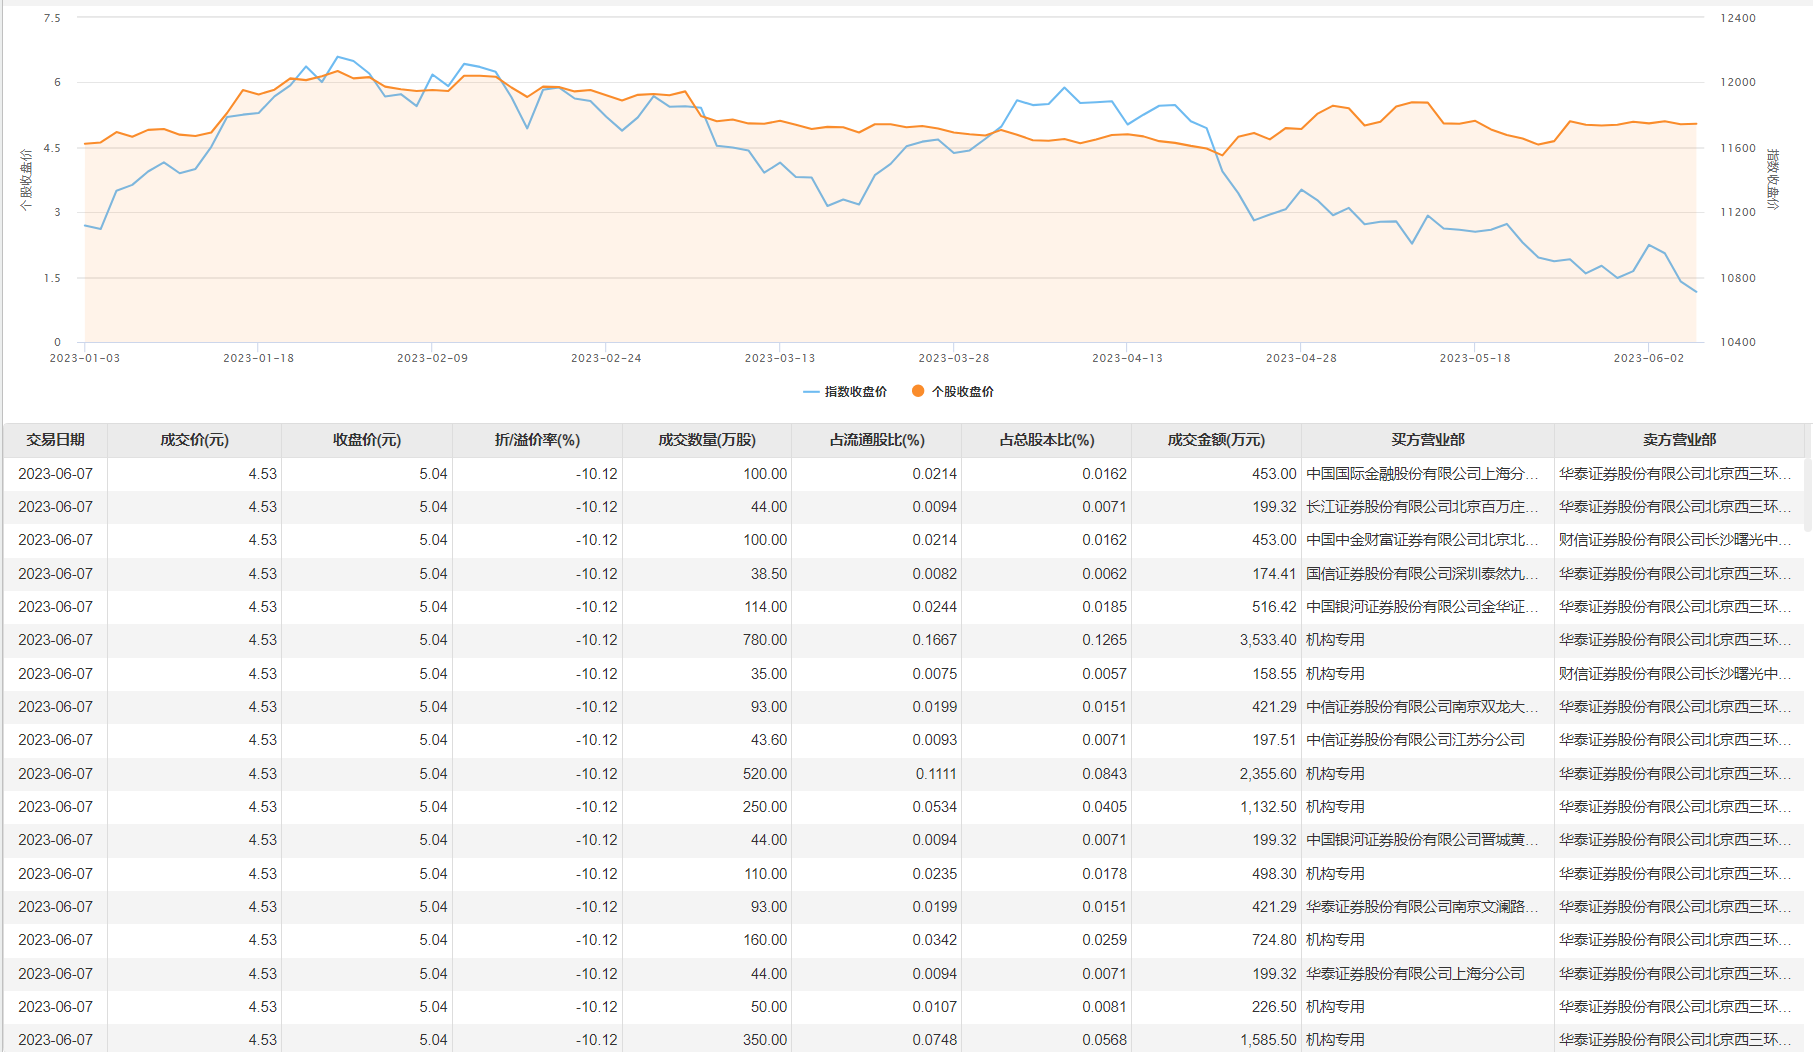Click the table's vertical scrollbar
Screen dimensions: 1813x1052
[x=1808, y=490]
